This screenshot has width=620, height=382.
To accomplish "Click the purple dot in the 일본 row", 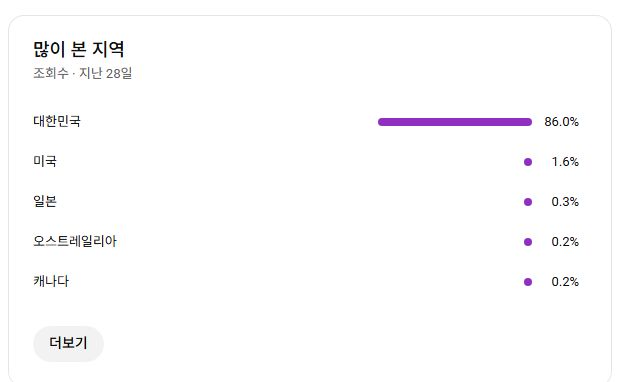I will point(528,202).
